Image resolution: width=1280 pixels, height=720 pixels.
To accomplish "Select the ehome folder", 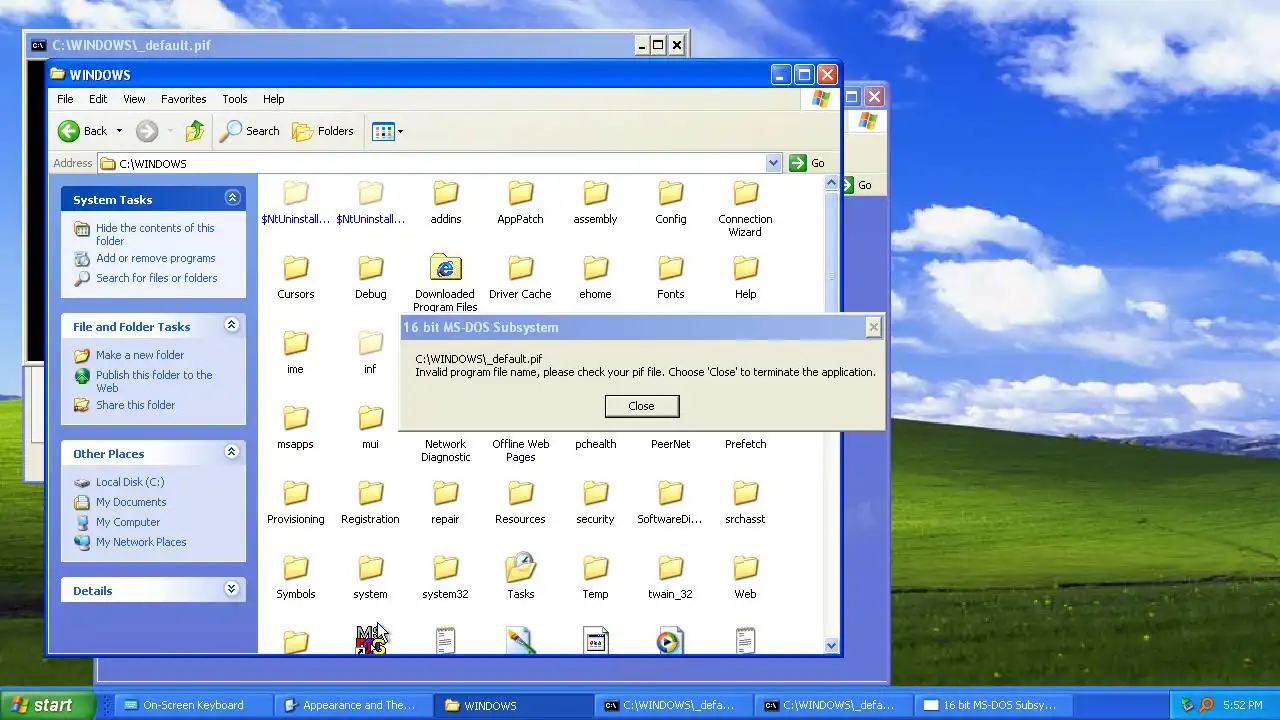I will click(595, 278).
